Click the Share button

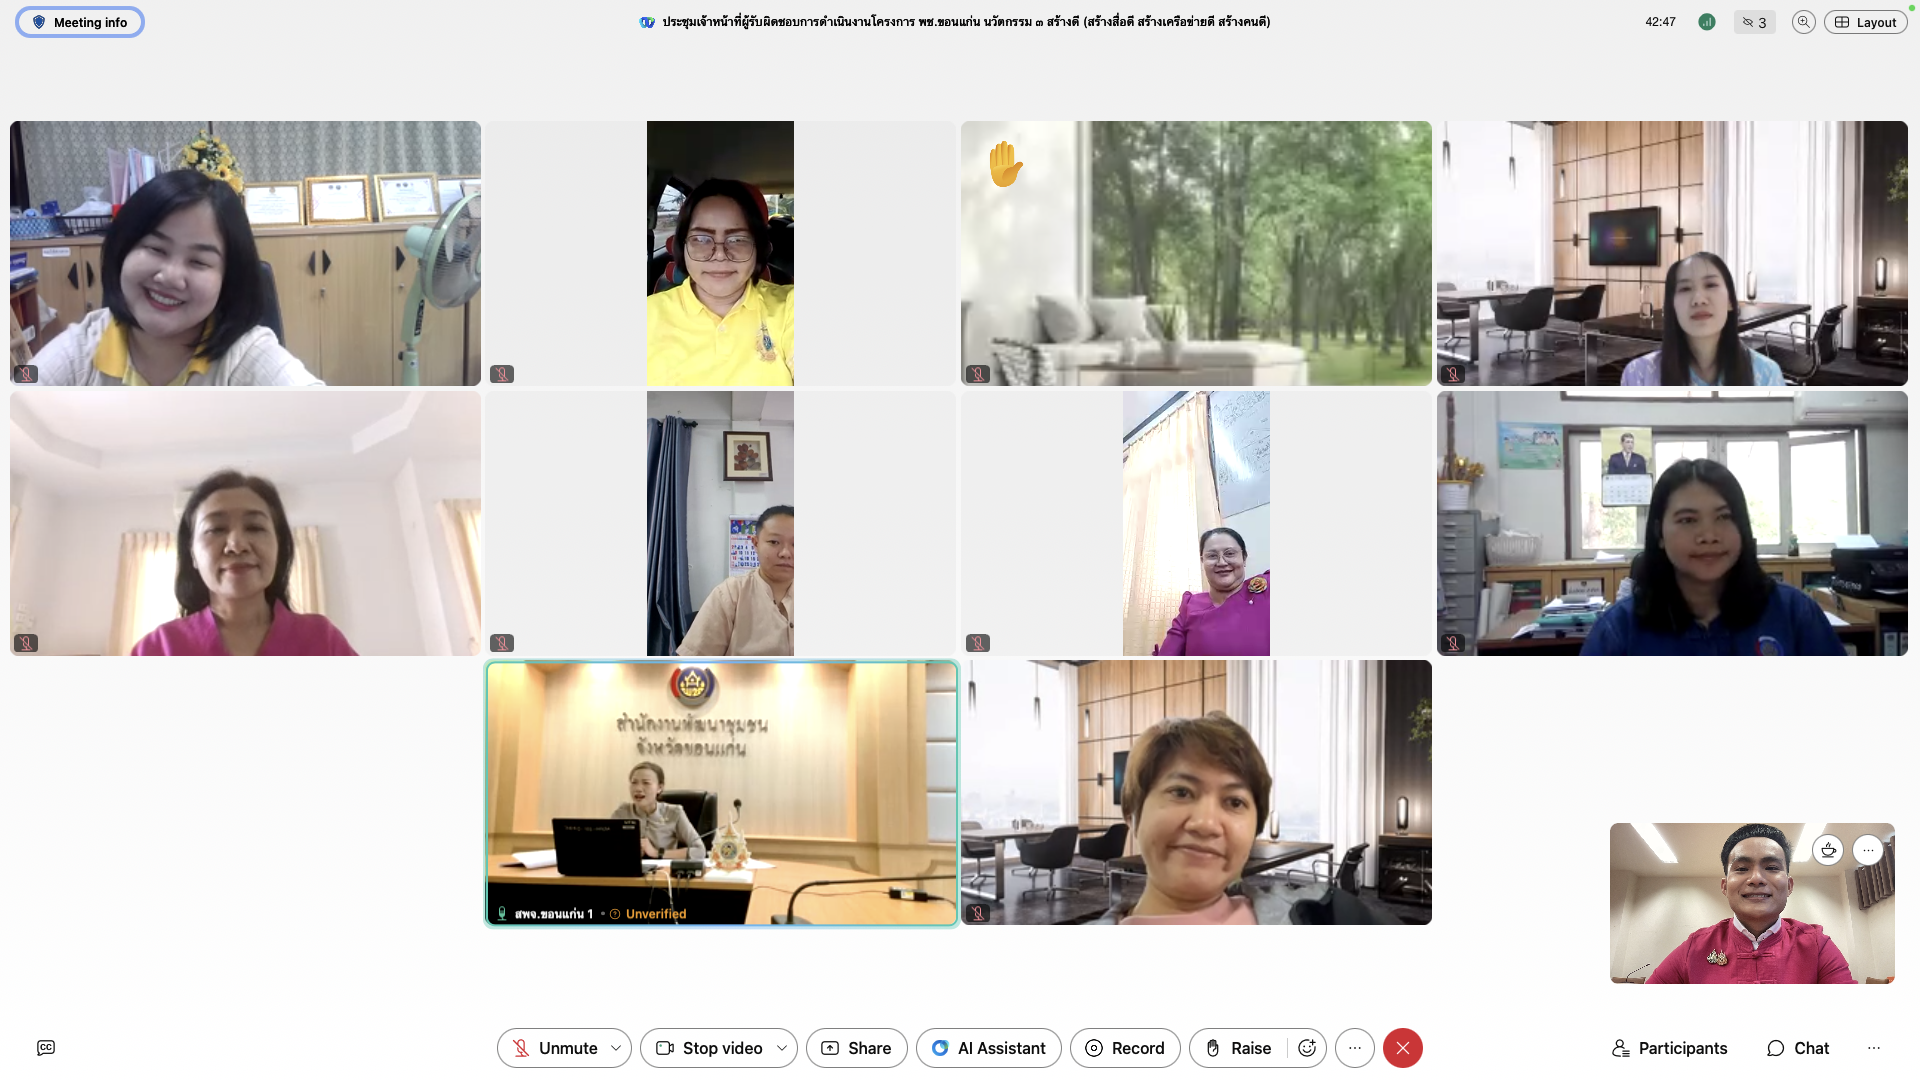[857, 1048]
